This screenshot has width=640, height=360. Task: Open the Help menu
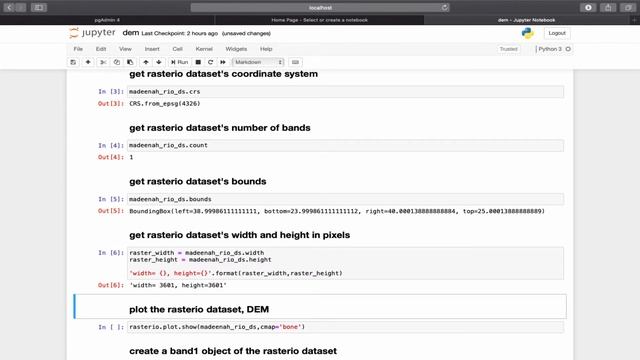click(x=266, y=49)
